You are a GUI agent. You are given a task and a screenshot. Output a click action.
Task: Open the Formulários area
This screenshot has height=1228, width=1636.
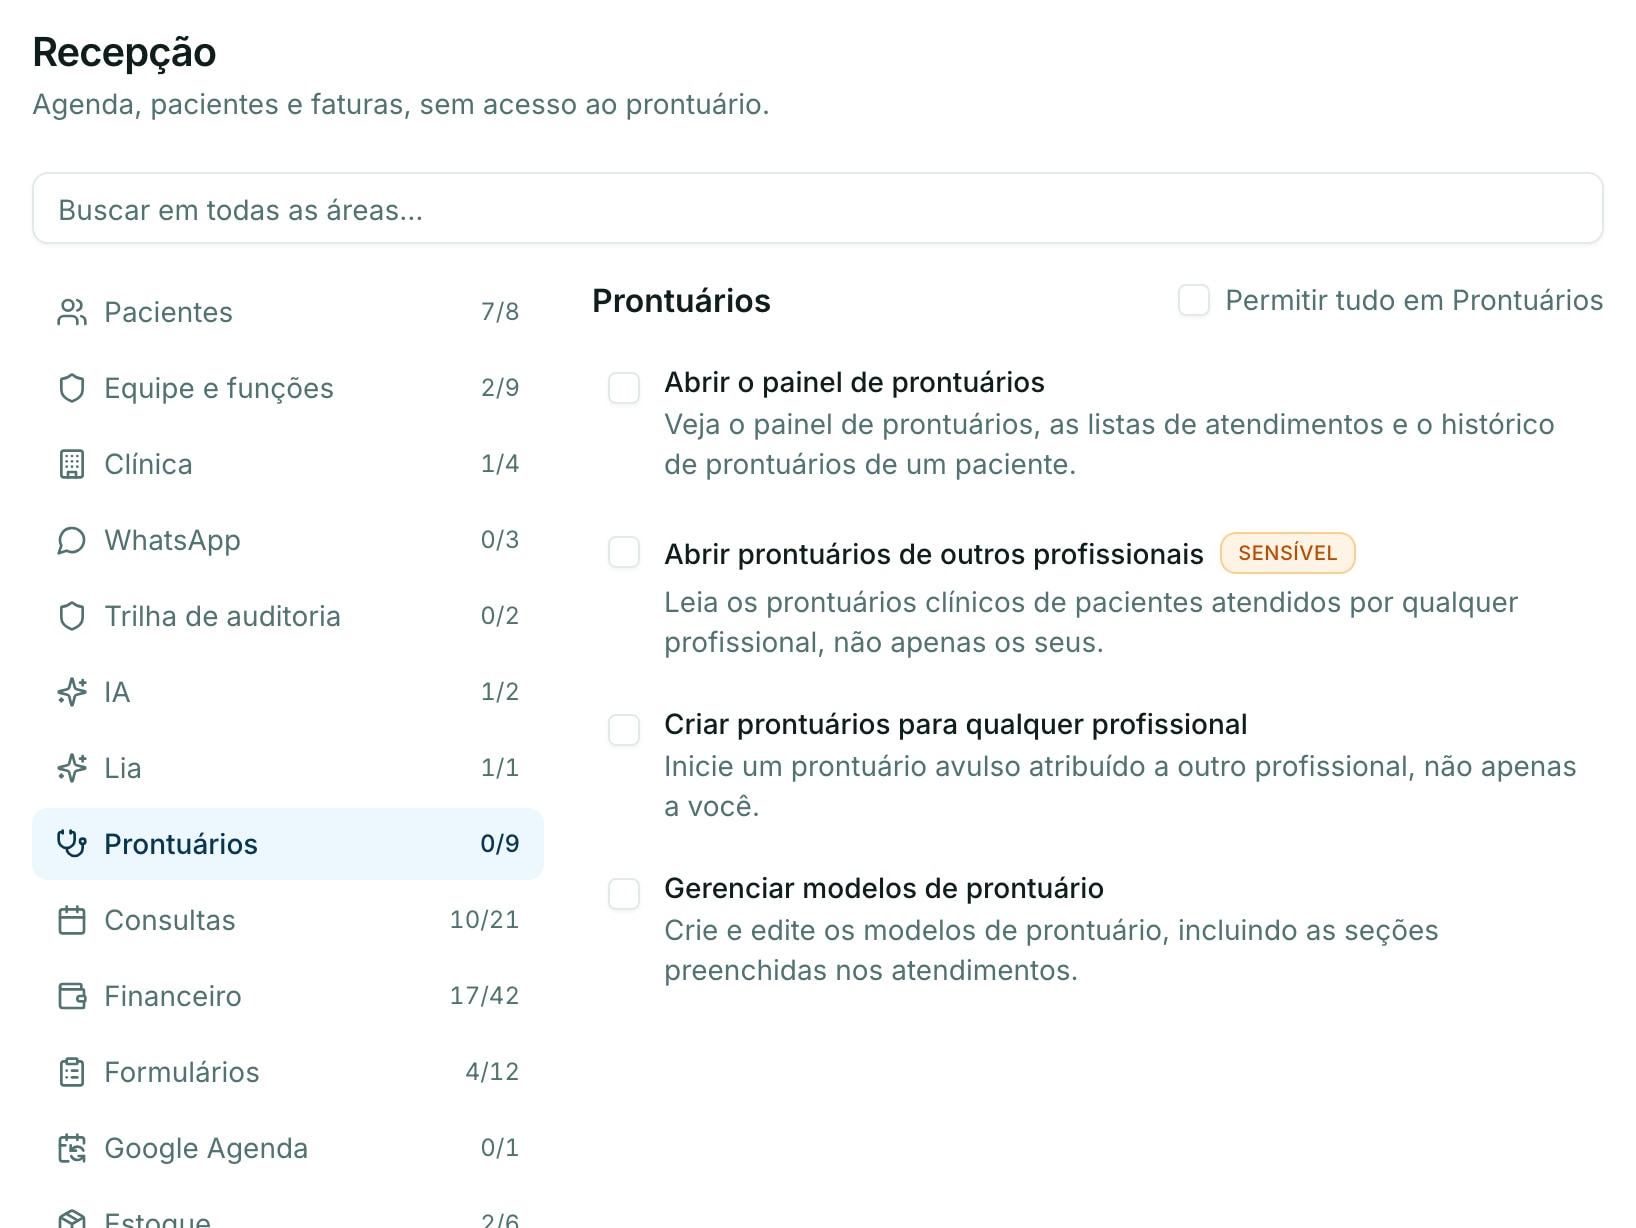pyautogui.click(x=288, y=1072)
